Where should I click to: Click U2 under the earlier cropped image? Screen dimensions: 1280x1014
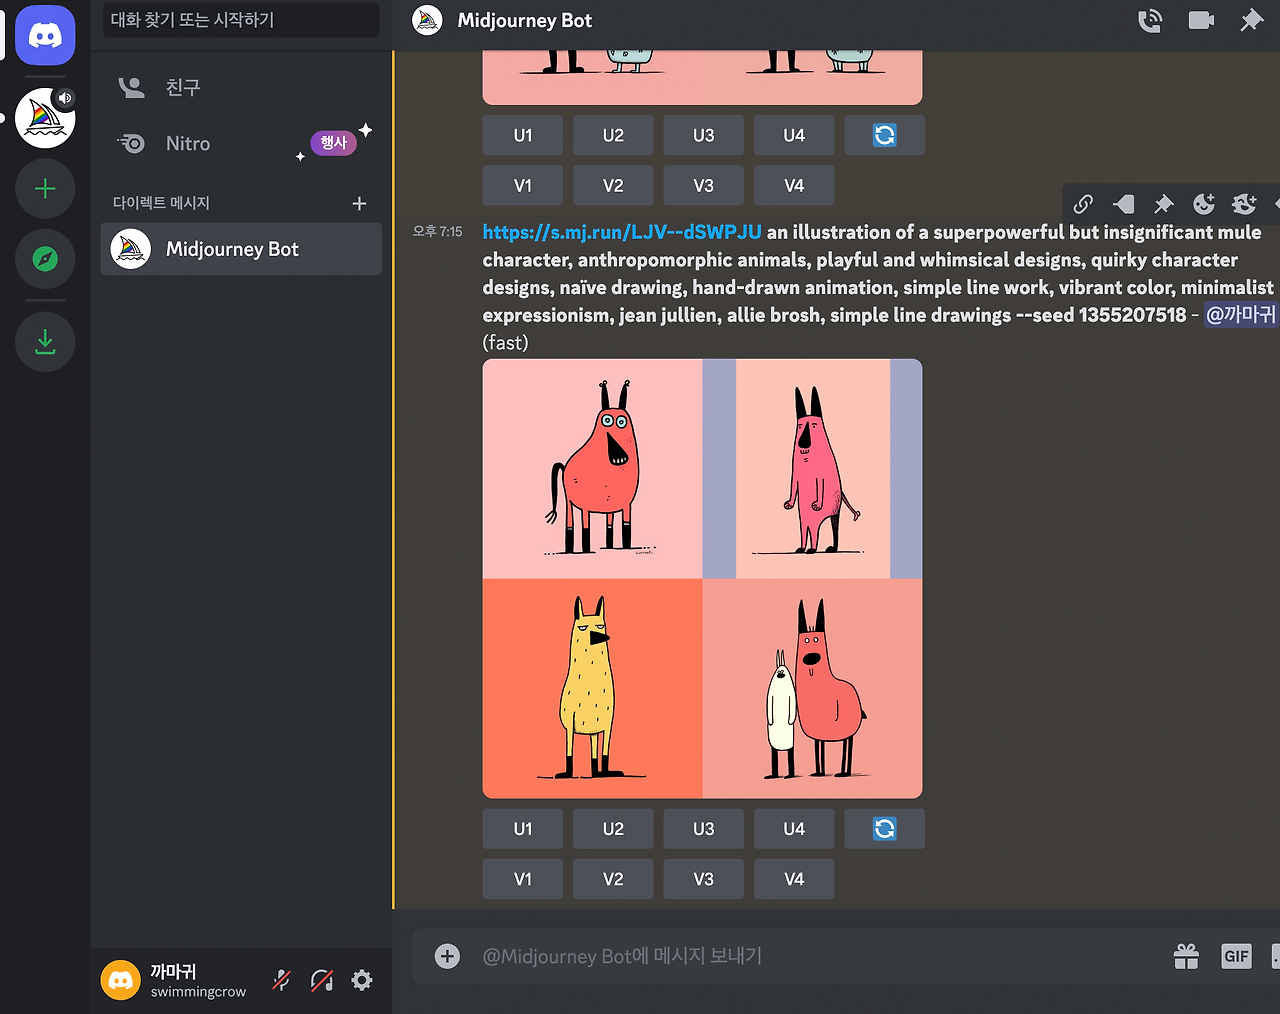click(x=613, y=135)
